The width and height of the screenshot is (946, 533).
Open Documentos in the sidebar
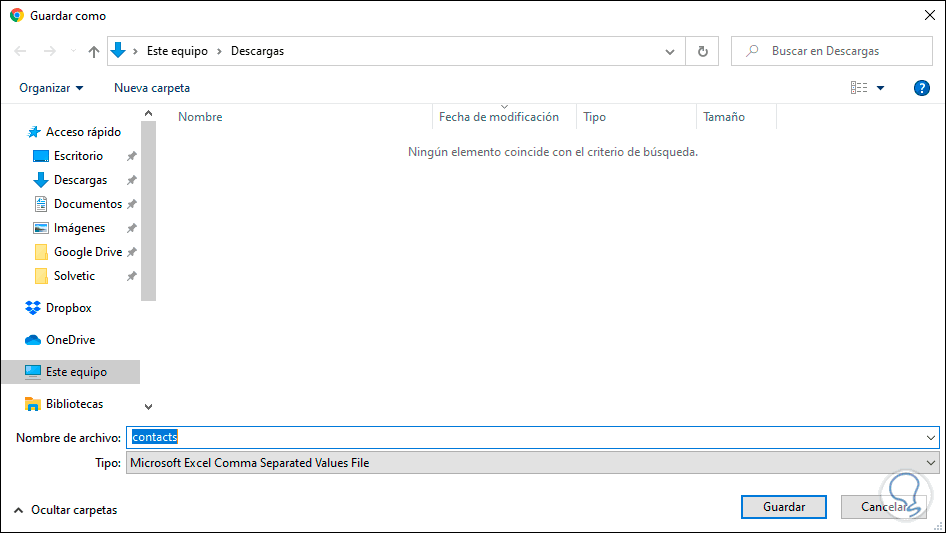click(x=88, y=204)
